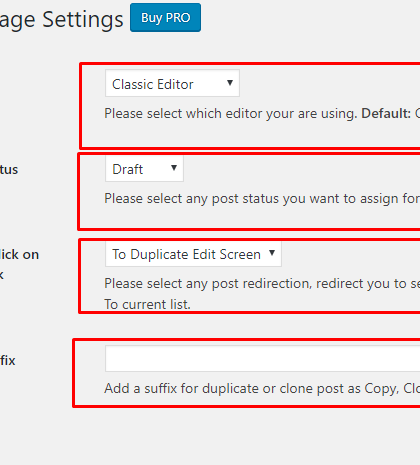Viewport: 420px width, 465px height.
Task: Click the 'lick on' redirect row label
Action: (19, 255)
